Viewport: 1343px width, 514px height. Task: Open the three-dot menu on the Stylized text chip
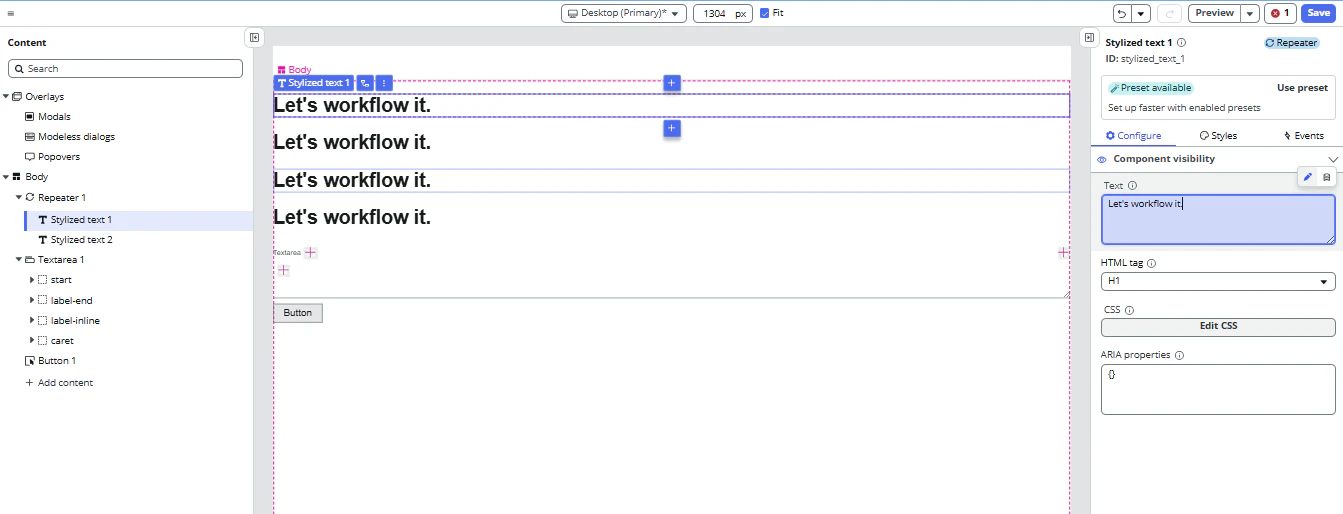coord(384,83)
